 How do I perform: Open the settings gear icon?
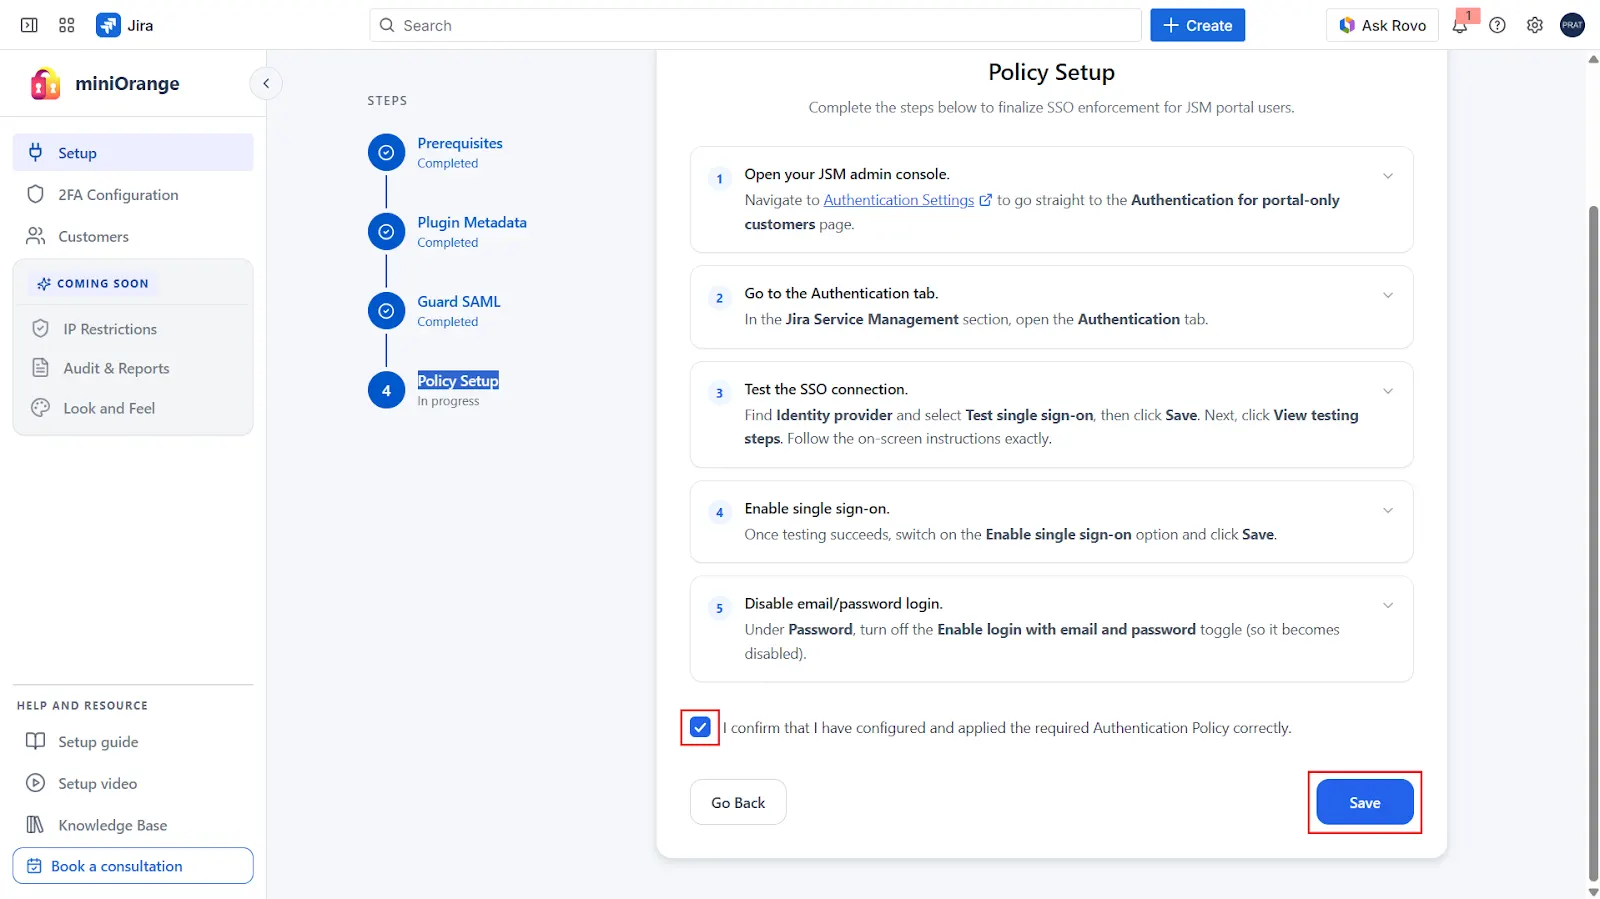pos(1535,25)
